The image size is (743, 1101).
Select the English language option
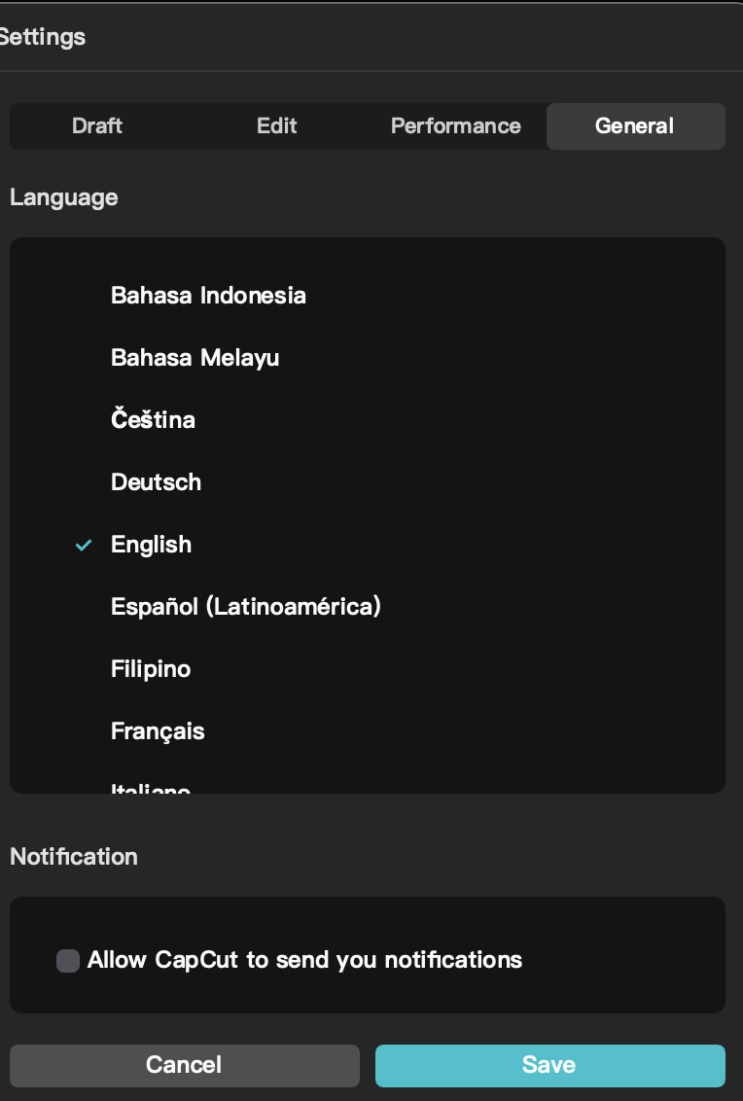(x=151, y=545)
